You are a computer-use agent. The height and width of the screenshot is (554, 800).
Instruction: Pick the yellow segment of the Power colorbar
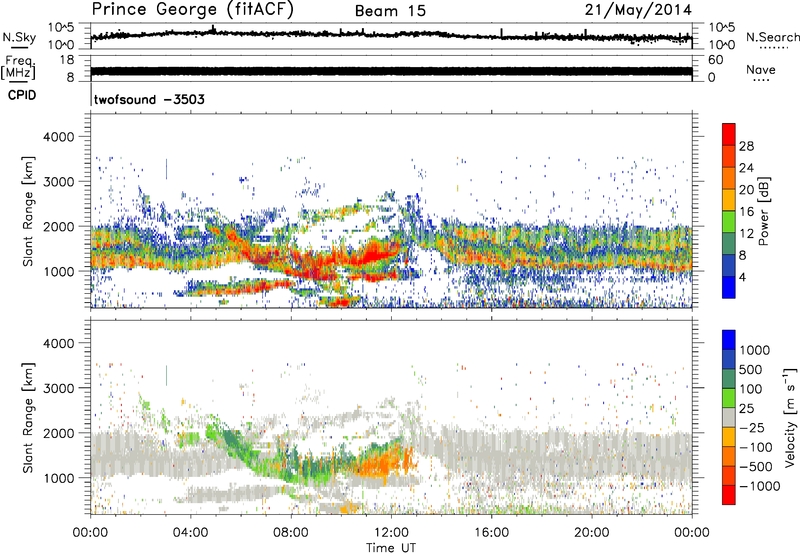(729, 200)
